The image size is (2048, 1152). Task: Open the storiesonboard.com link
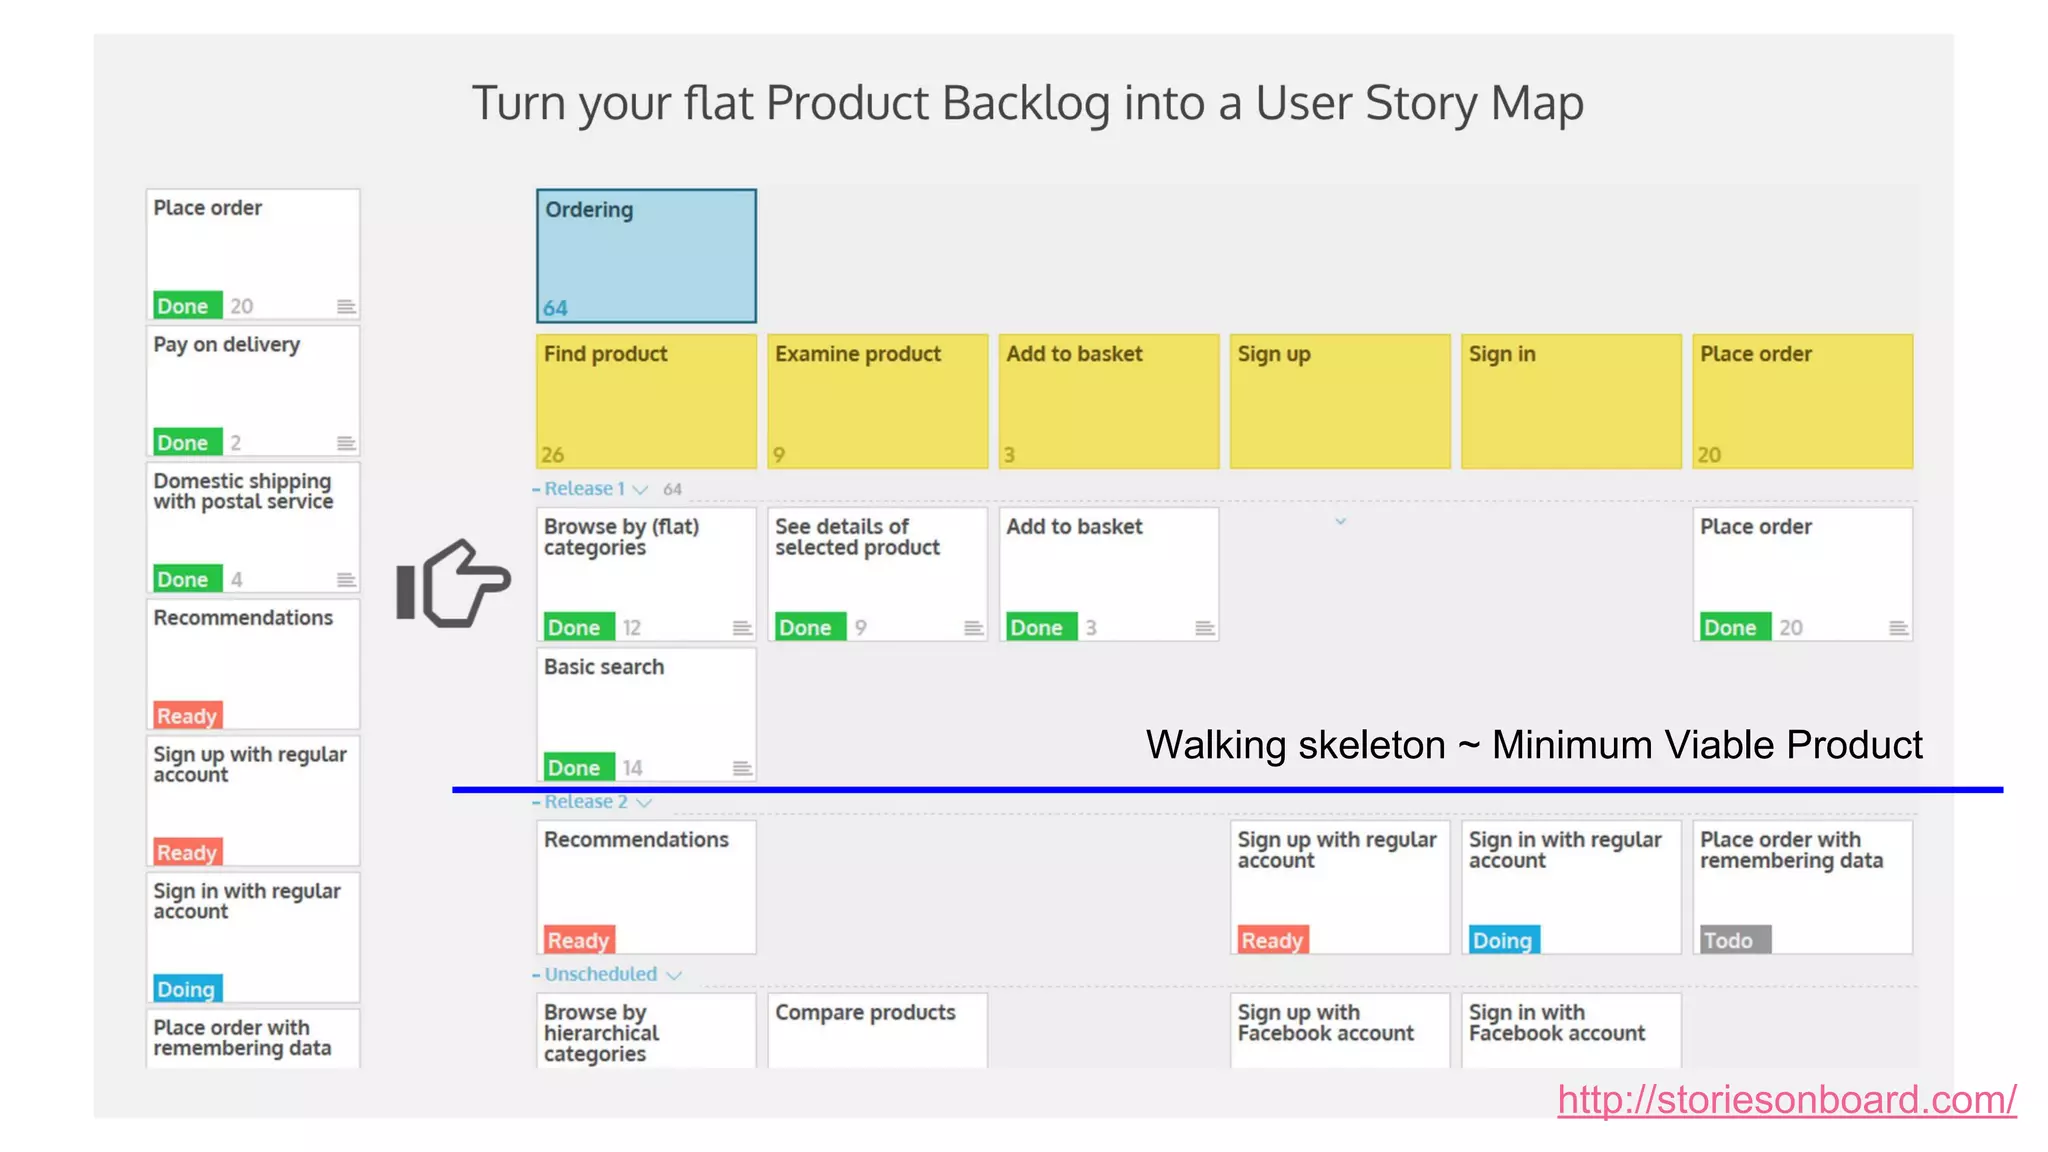tap(1786, 1100)
